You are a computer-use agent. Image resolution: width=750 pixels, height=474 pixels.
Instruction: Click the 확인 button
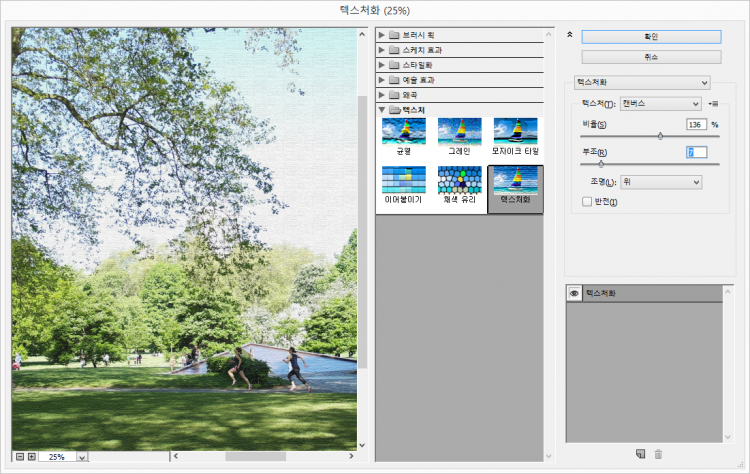(x=651, y=36)
